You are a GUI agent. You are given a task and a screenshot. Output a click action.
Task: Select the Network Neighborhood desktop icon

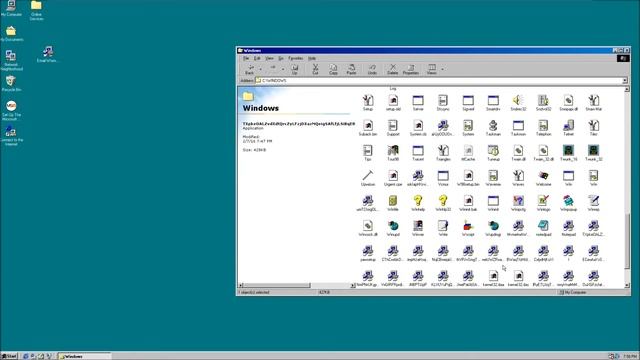click(11, 60)
